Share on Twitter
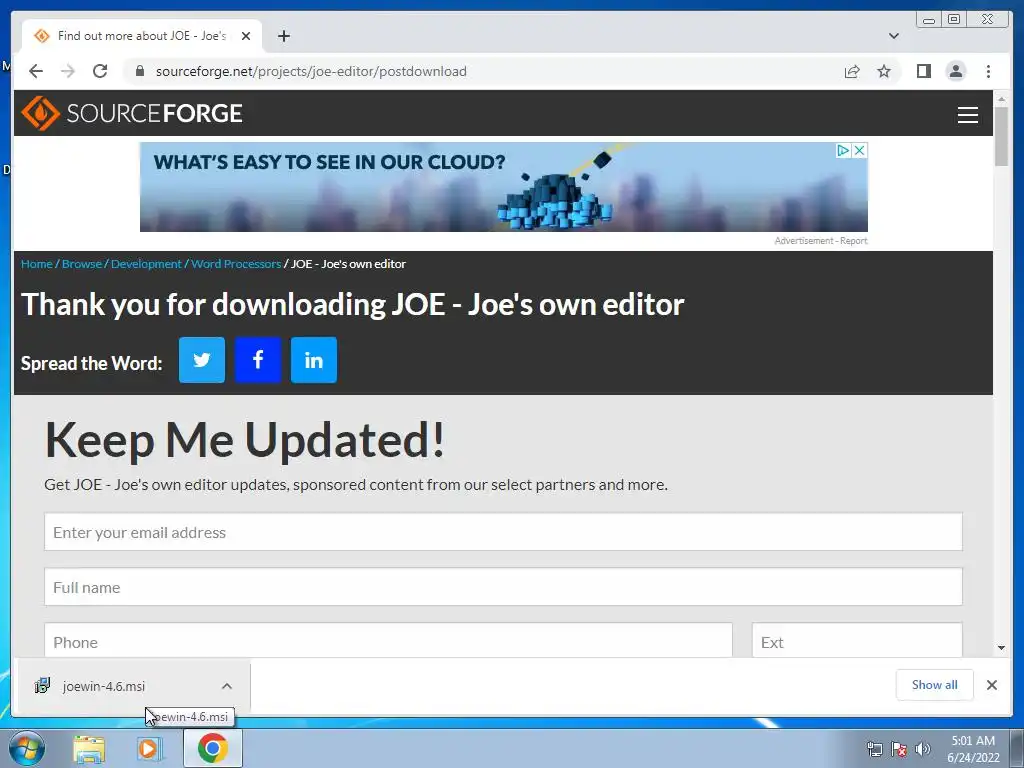This screenshot has width=1024, height=768. [202, 360]
